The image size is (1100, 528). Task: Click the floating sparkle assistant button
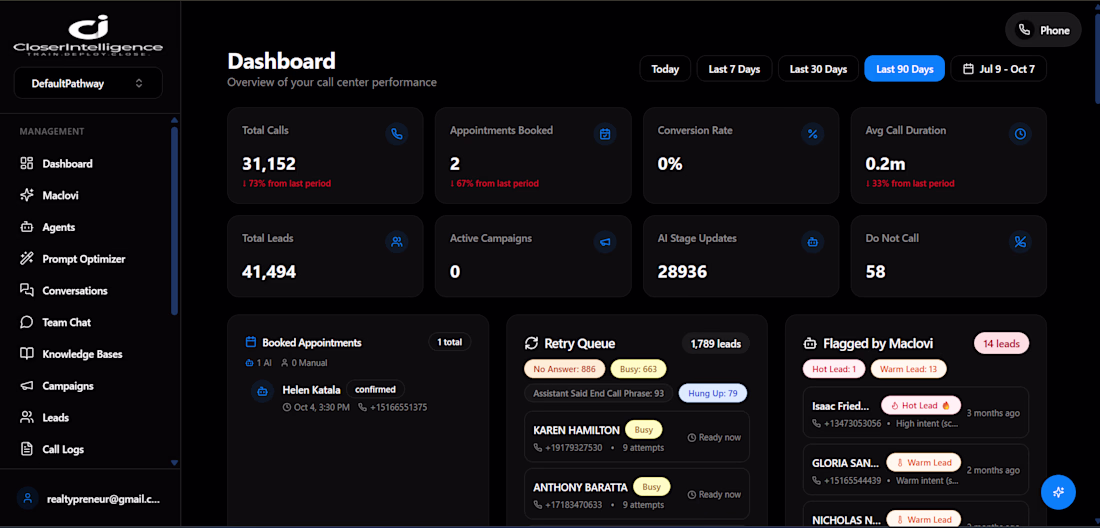(x=1059, y=492)
